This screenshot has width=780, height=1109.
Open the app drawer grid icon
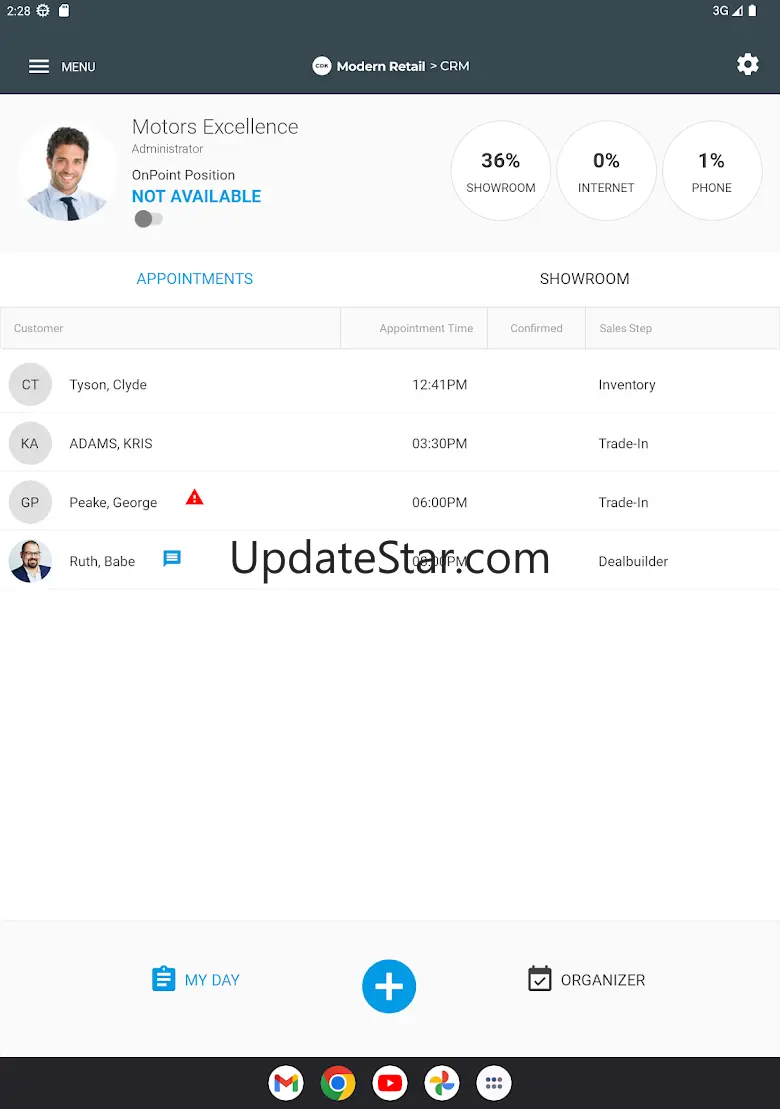pos(494,1083)
